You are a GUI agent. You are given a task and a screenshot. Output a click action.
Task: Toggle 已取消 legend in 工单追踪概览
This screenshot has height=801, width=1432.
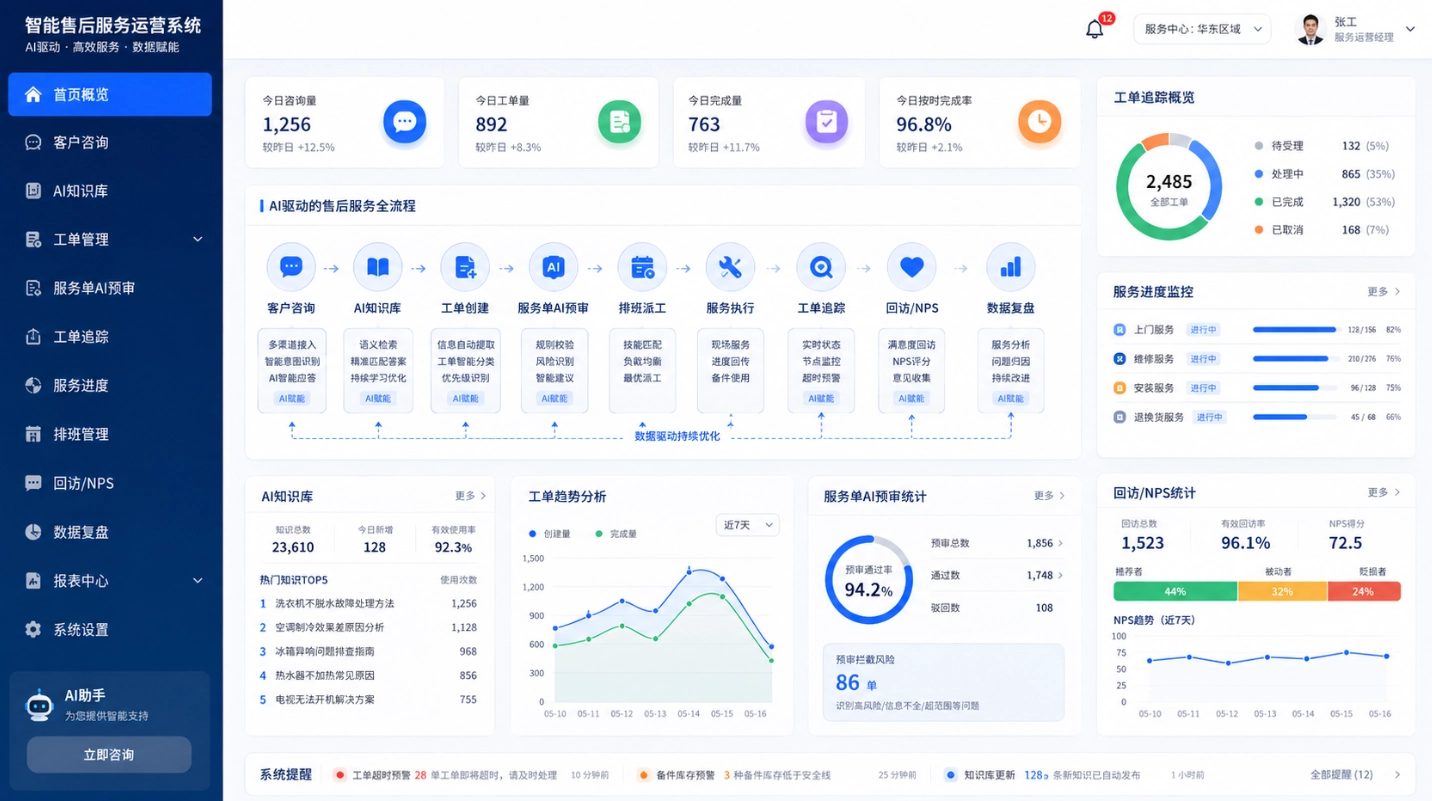point(1280,230)
